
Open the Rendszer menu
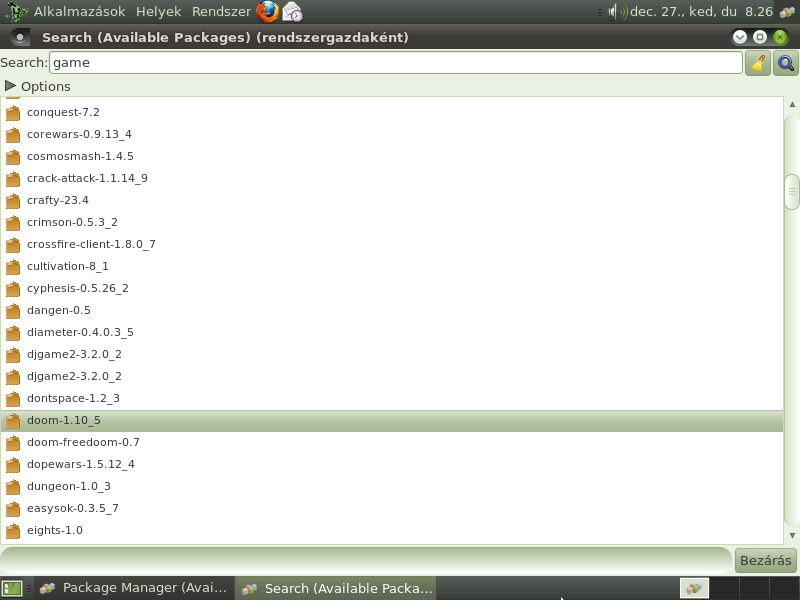(x=221, y=11)
